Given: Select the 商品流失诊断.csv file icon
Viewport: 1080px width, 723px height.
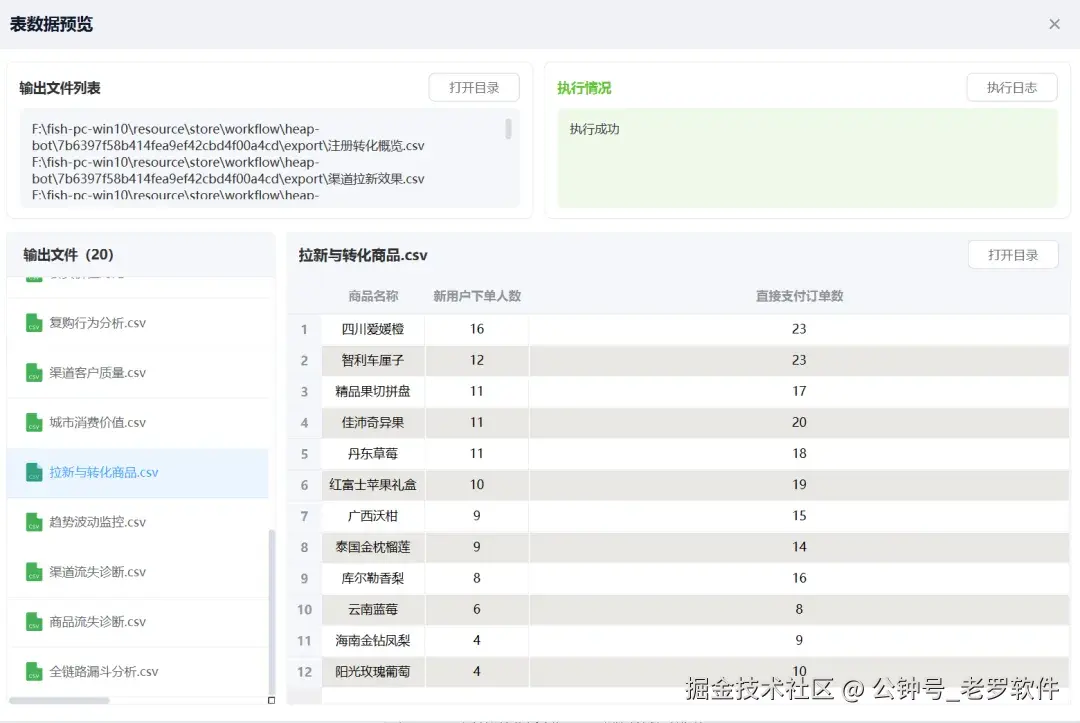Looking at the screenshot, I should (34, 622).
